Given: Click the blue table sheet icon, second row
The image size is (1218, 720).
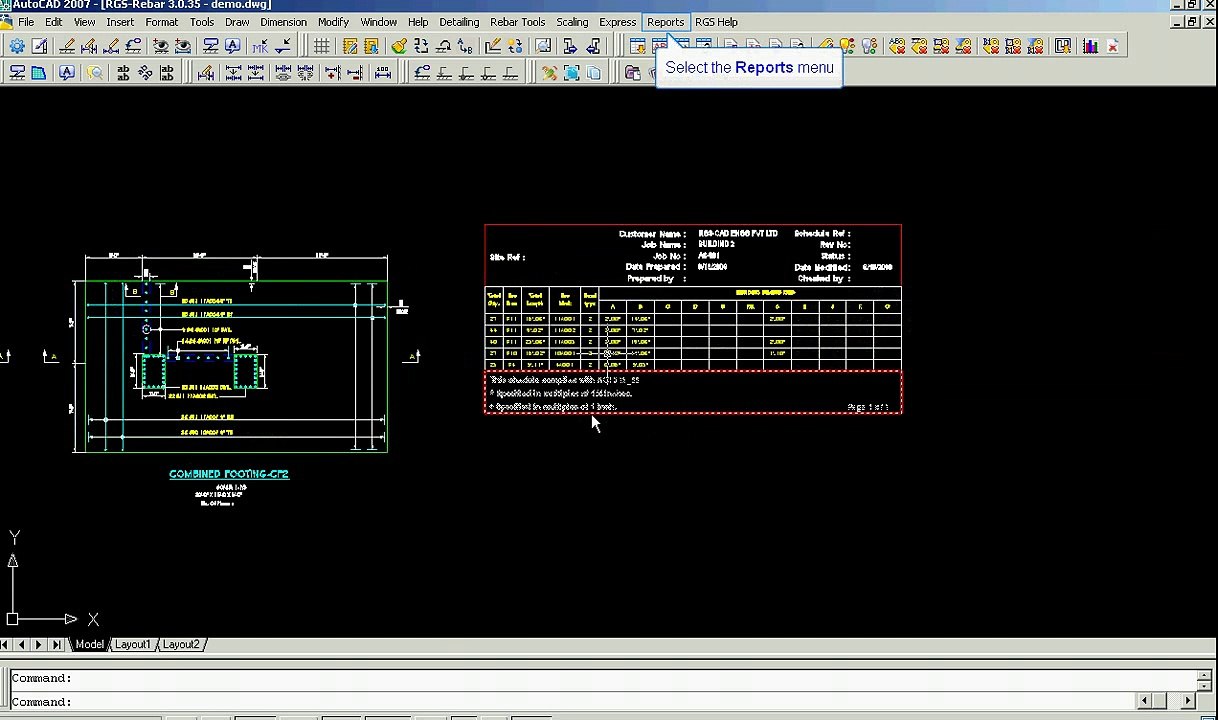Looking at the screenshot, I should tap(38, 72).
